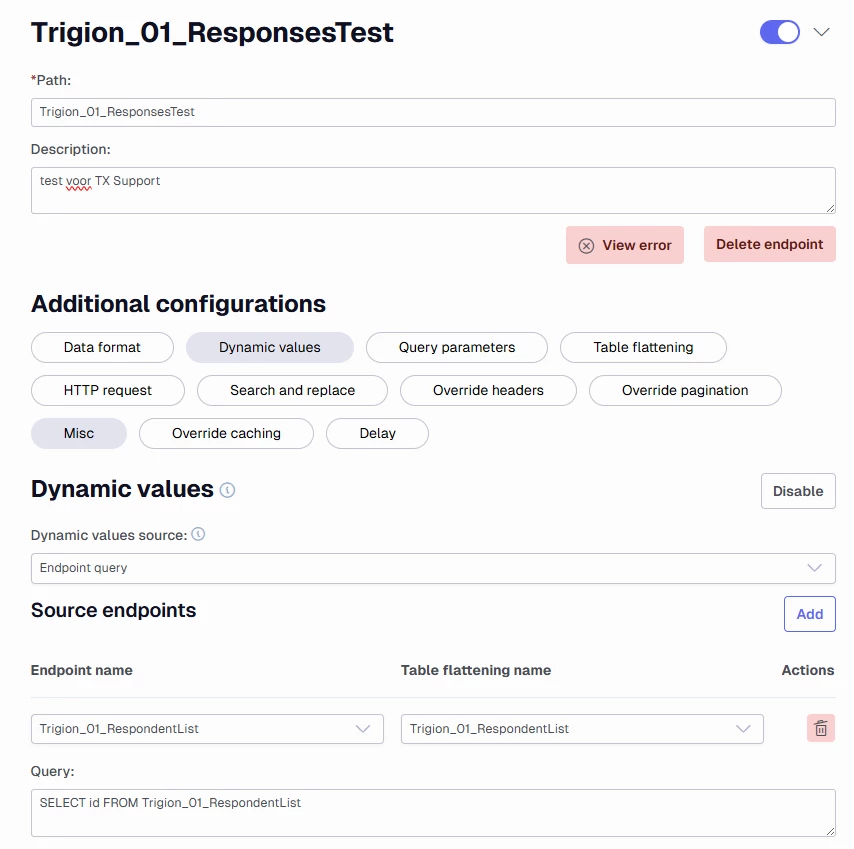Toggle the Misc configuration pill
The height and width of the screenshot is (849, 854).
[79, 433]
